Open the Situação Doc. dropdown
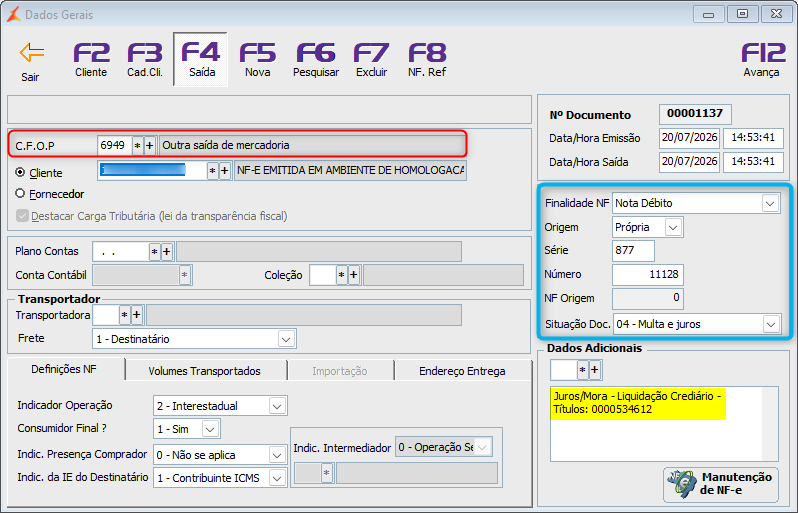This screenshot has width=798, height=513. pyautogui.click(x=771, y=324)
